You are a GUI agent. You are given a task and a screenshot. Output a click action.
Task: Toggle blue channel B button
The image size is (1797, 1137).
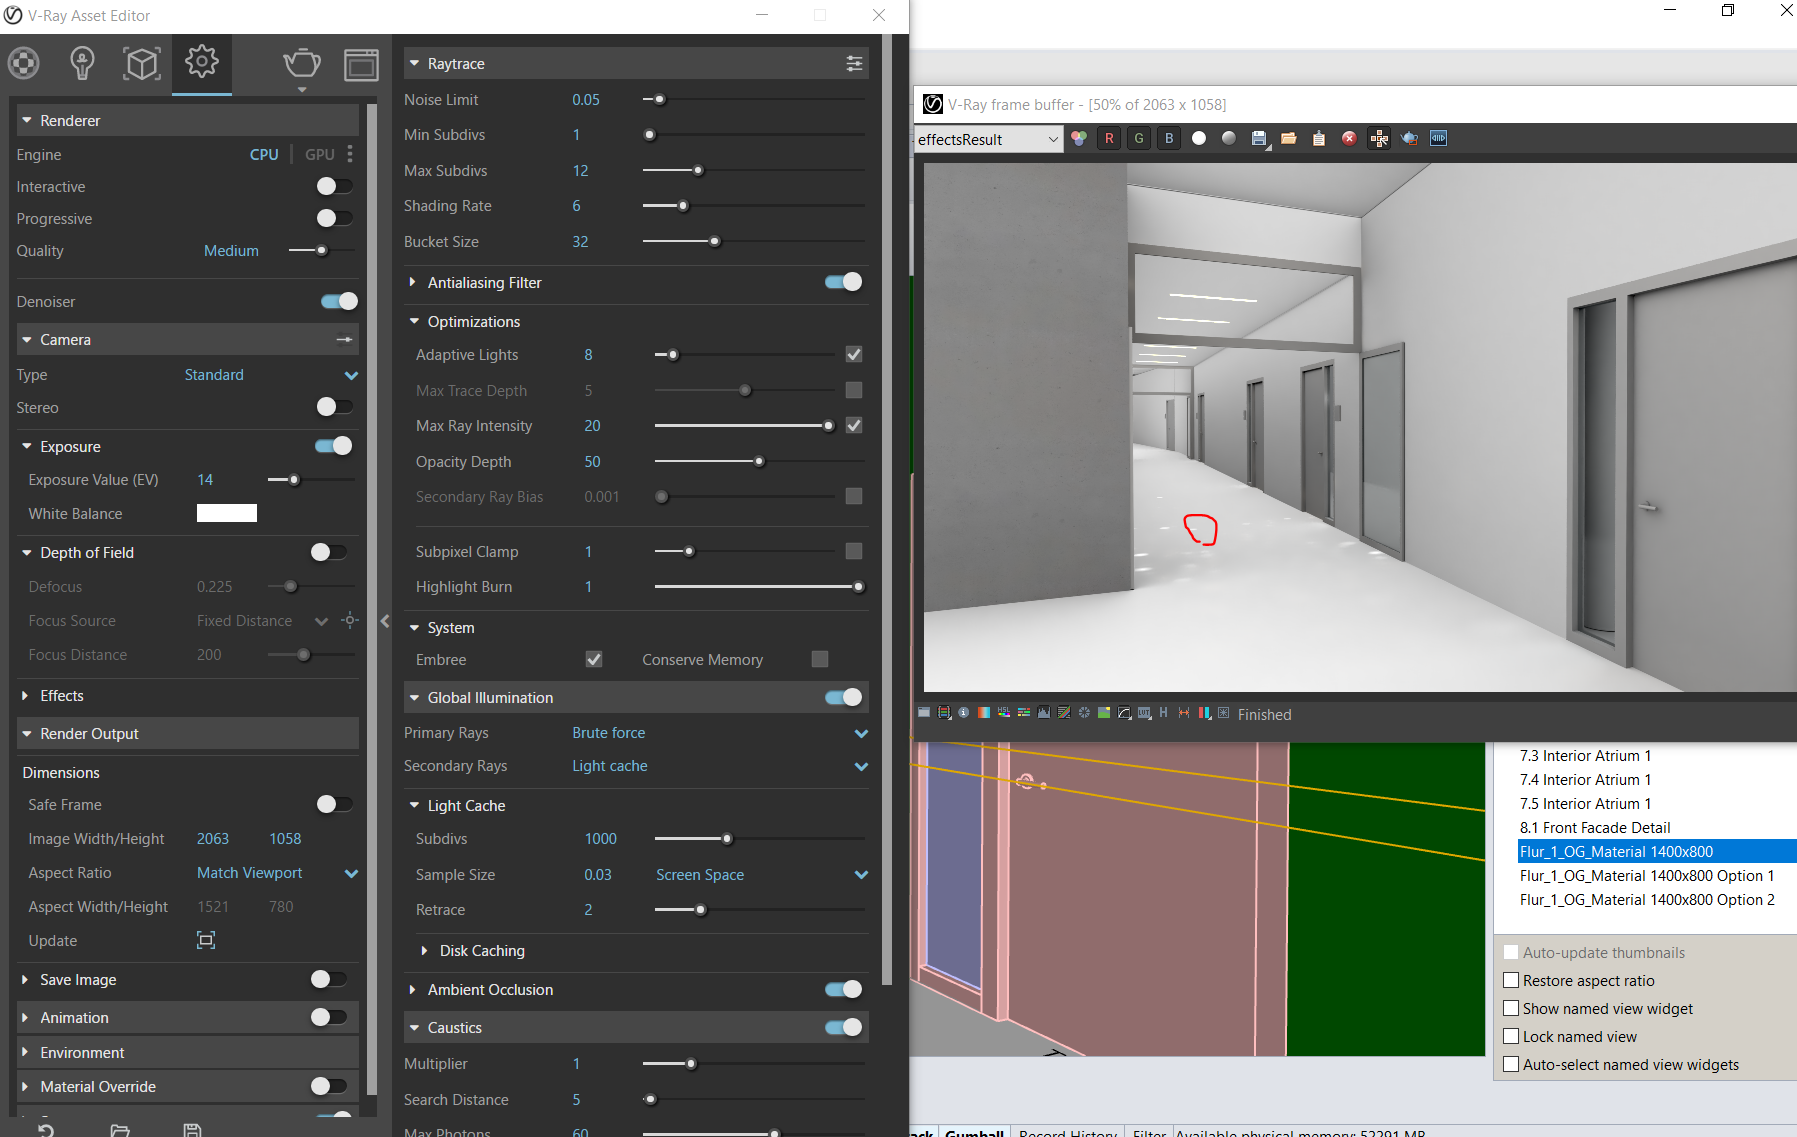tap(1169, 139)
